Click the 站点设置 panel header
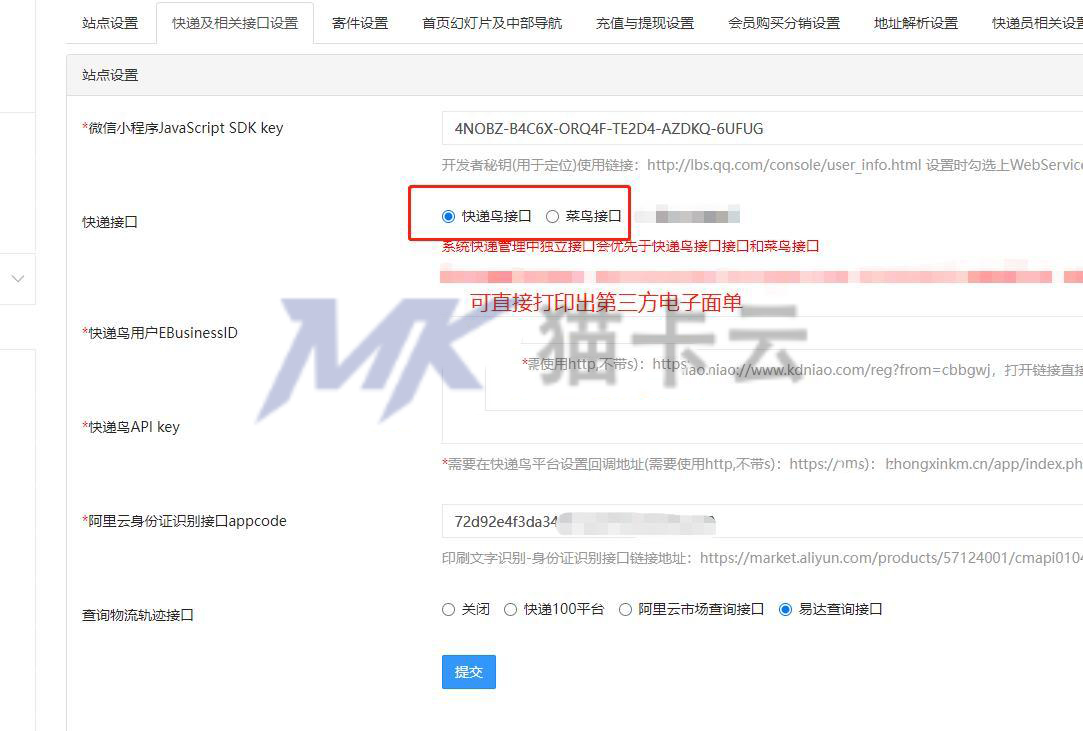 point(575,75)
